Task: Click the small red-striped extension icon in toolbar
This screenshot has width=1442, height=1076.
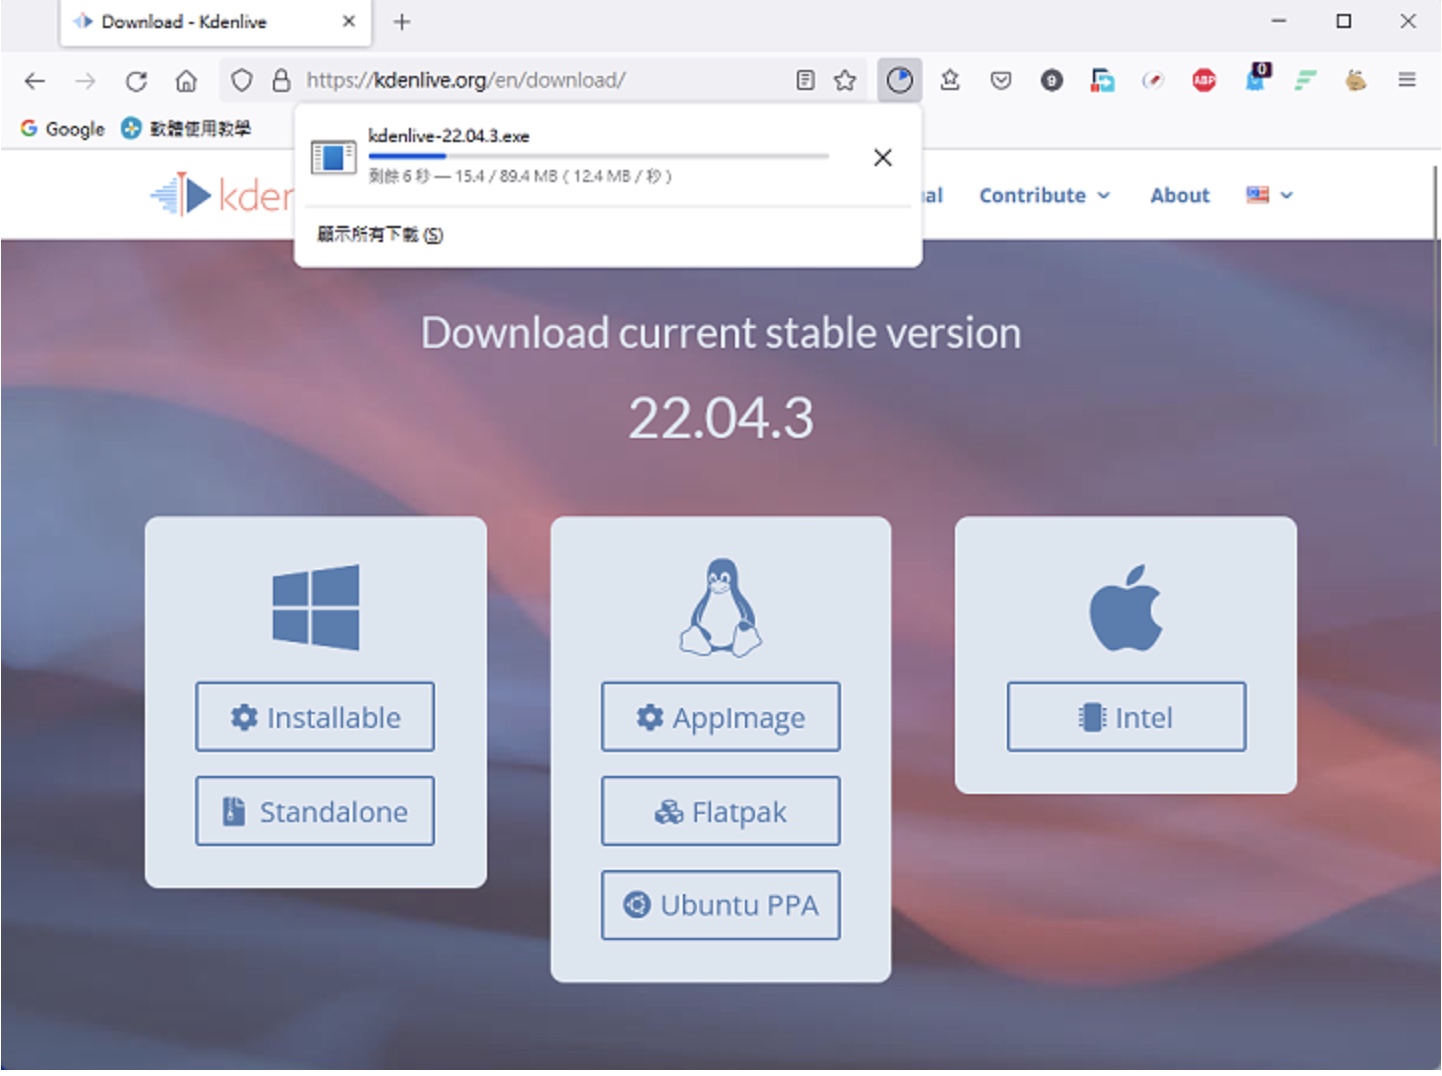Action: (x=1153, y=80)
